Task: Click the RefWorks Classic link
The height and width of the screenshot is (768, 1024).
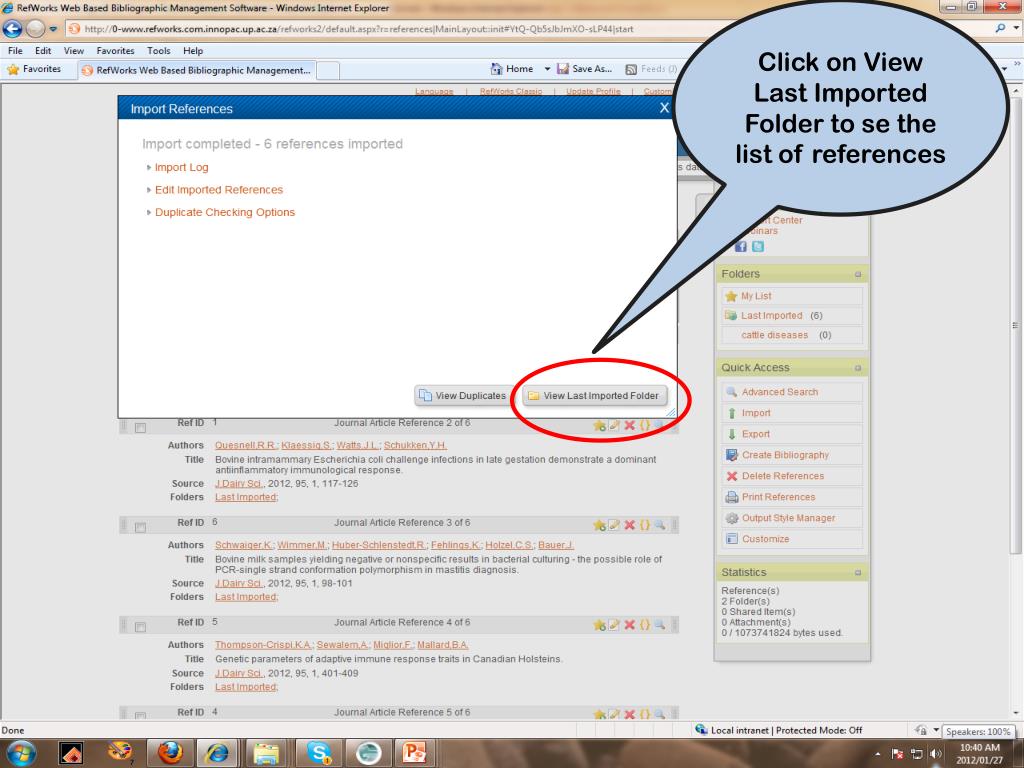Action: pyautogui.click(x=511, y=91)
